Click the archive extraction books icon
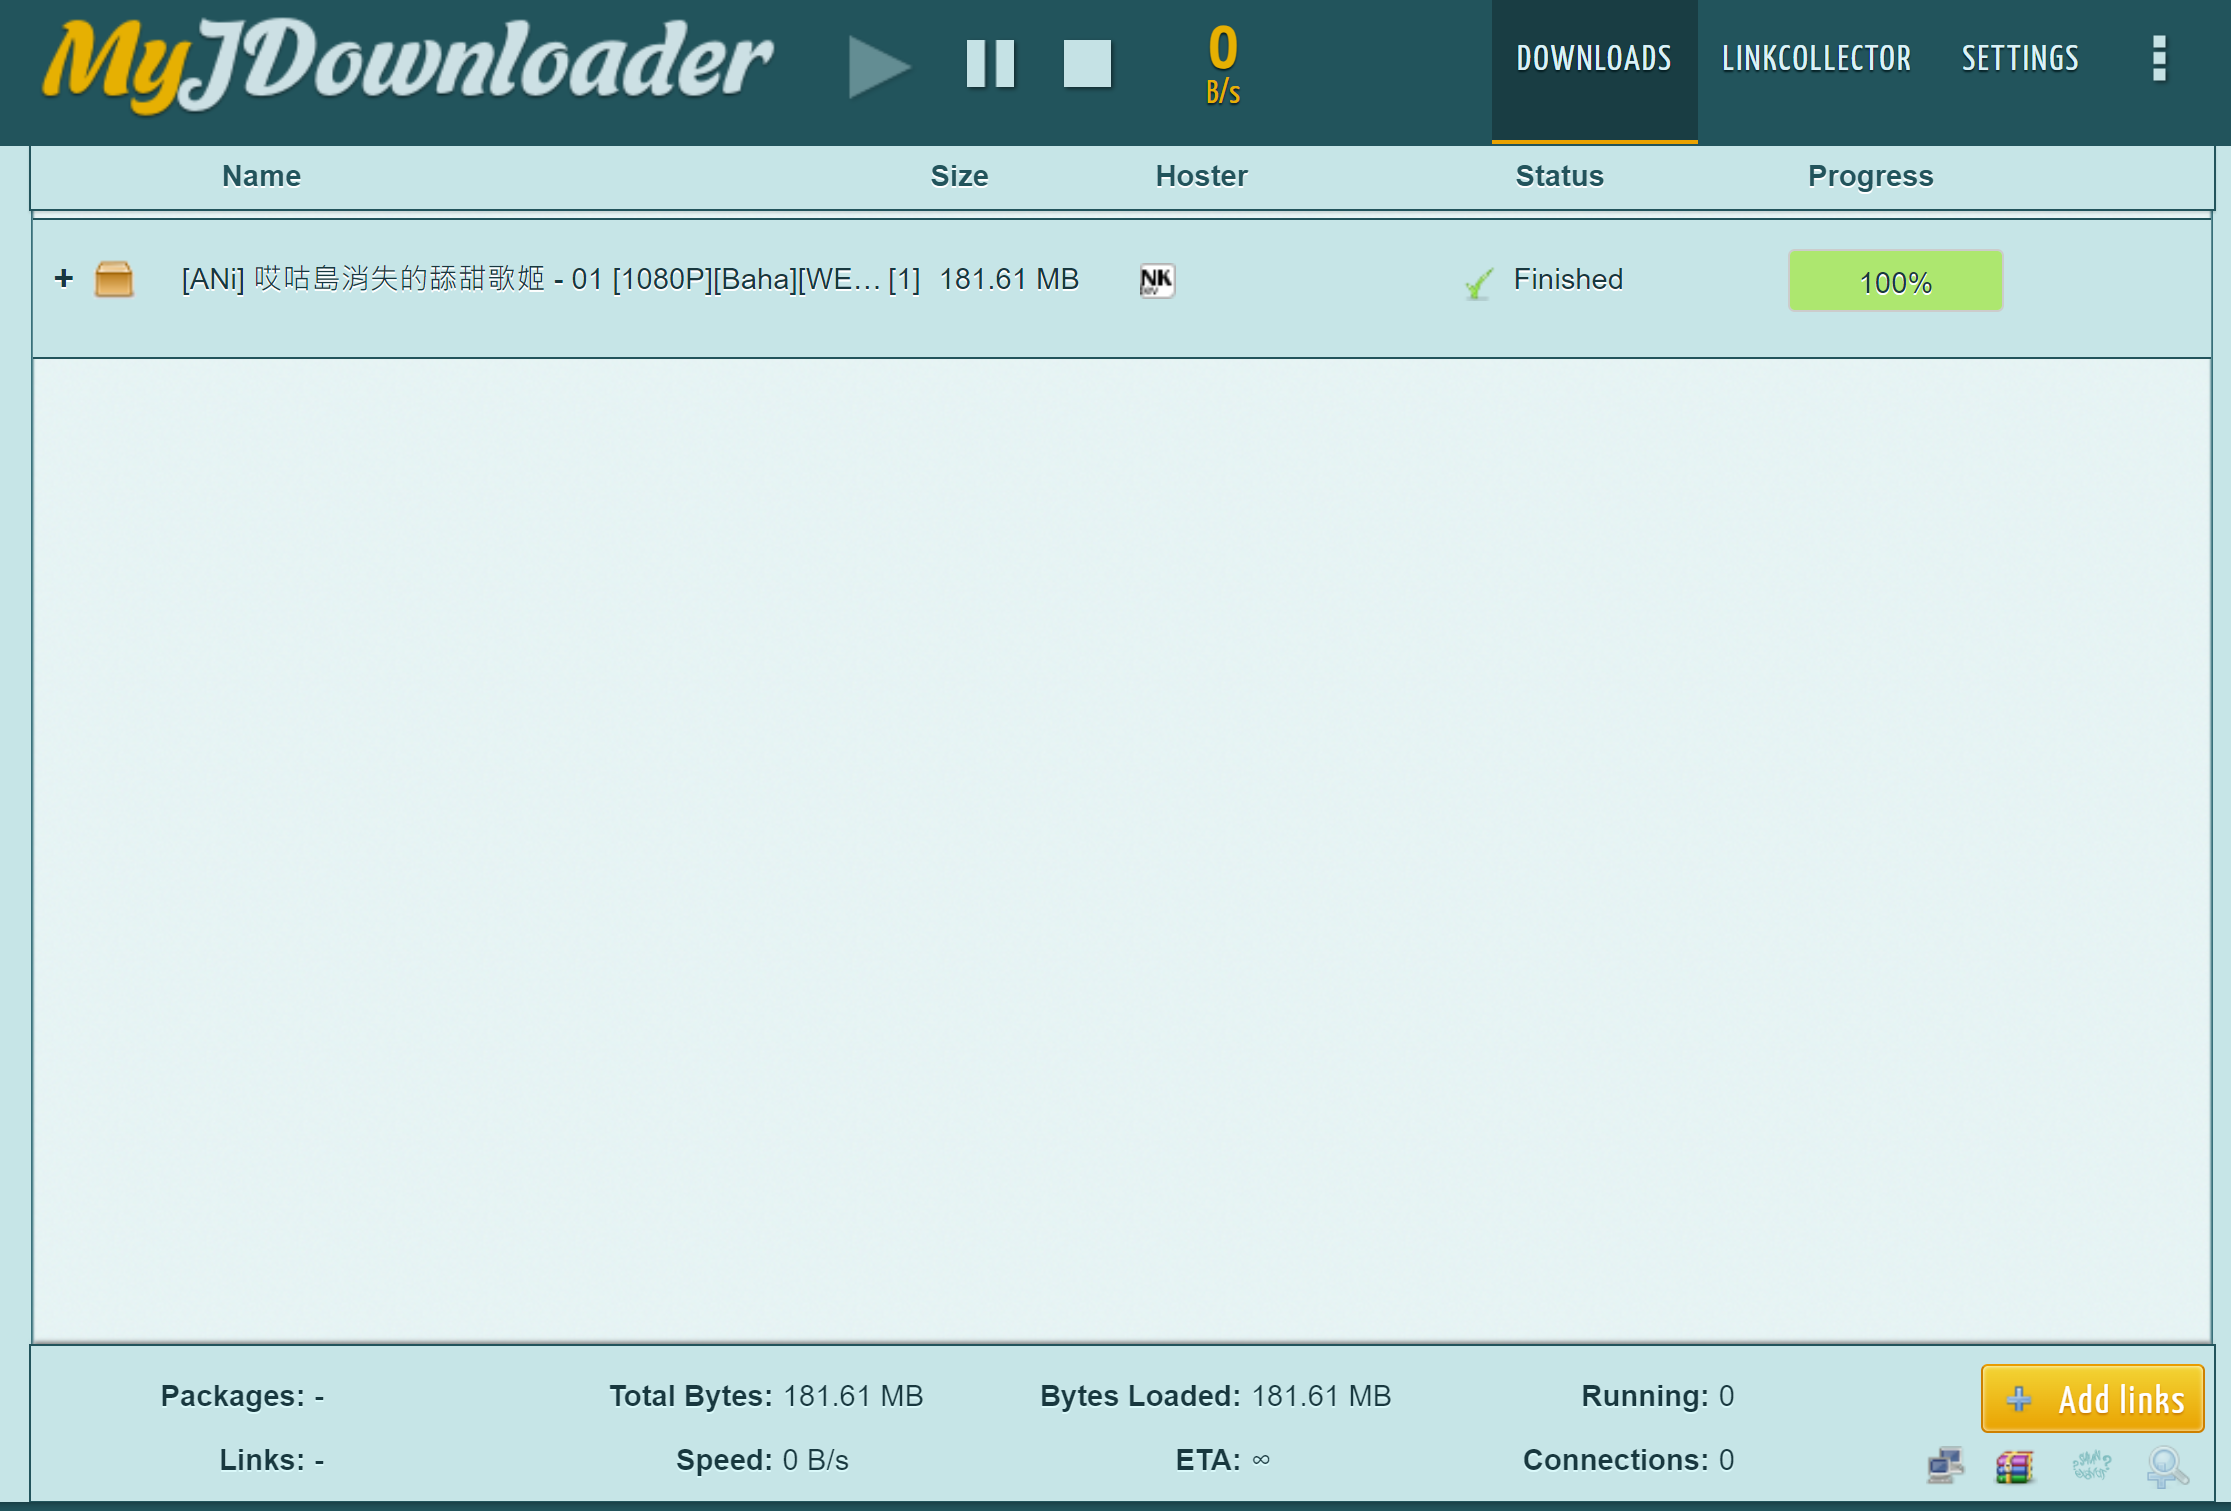The width and height of the screenshot is (2231, 1511). click(x=2015, y=1467)
